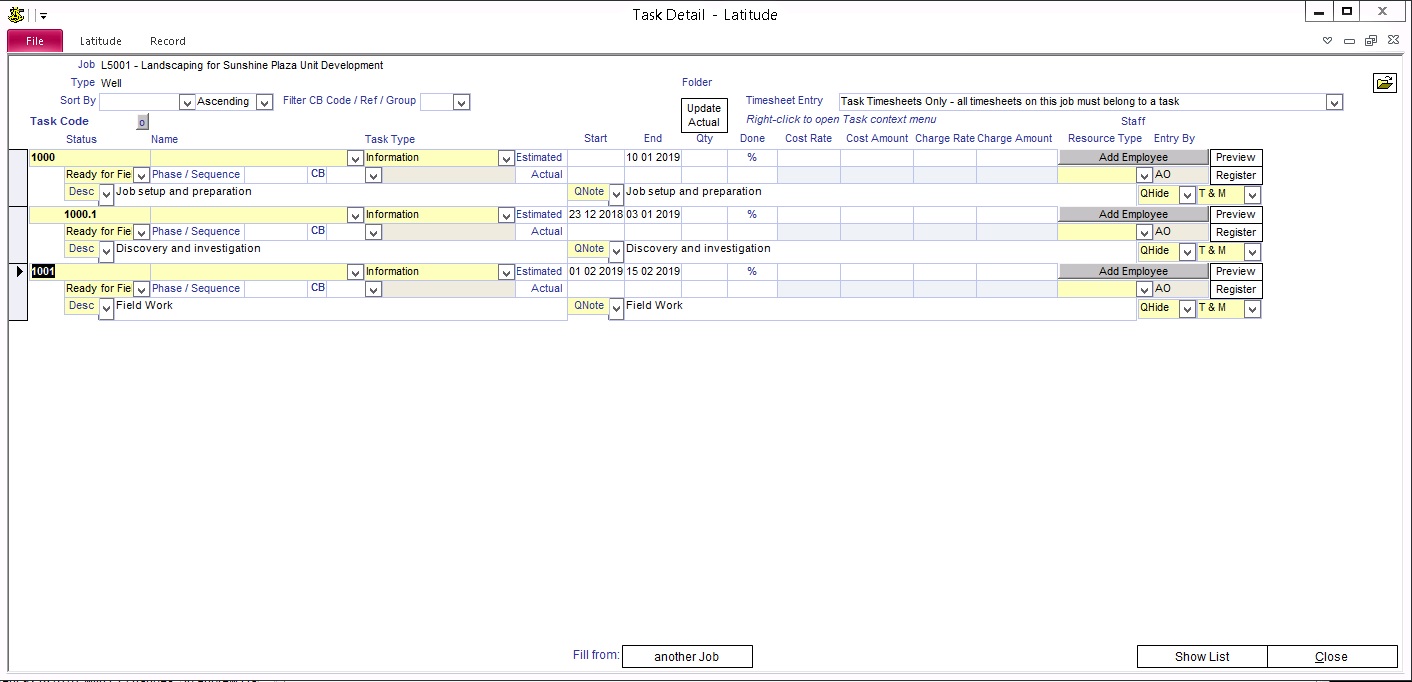The height and width of the screenshot is (682, 1412).
Task: Click the Latitude application logo icon
Action: coord(15,14)
